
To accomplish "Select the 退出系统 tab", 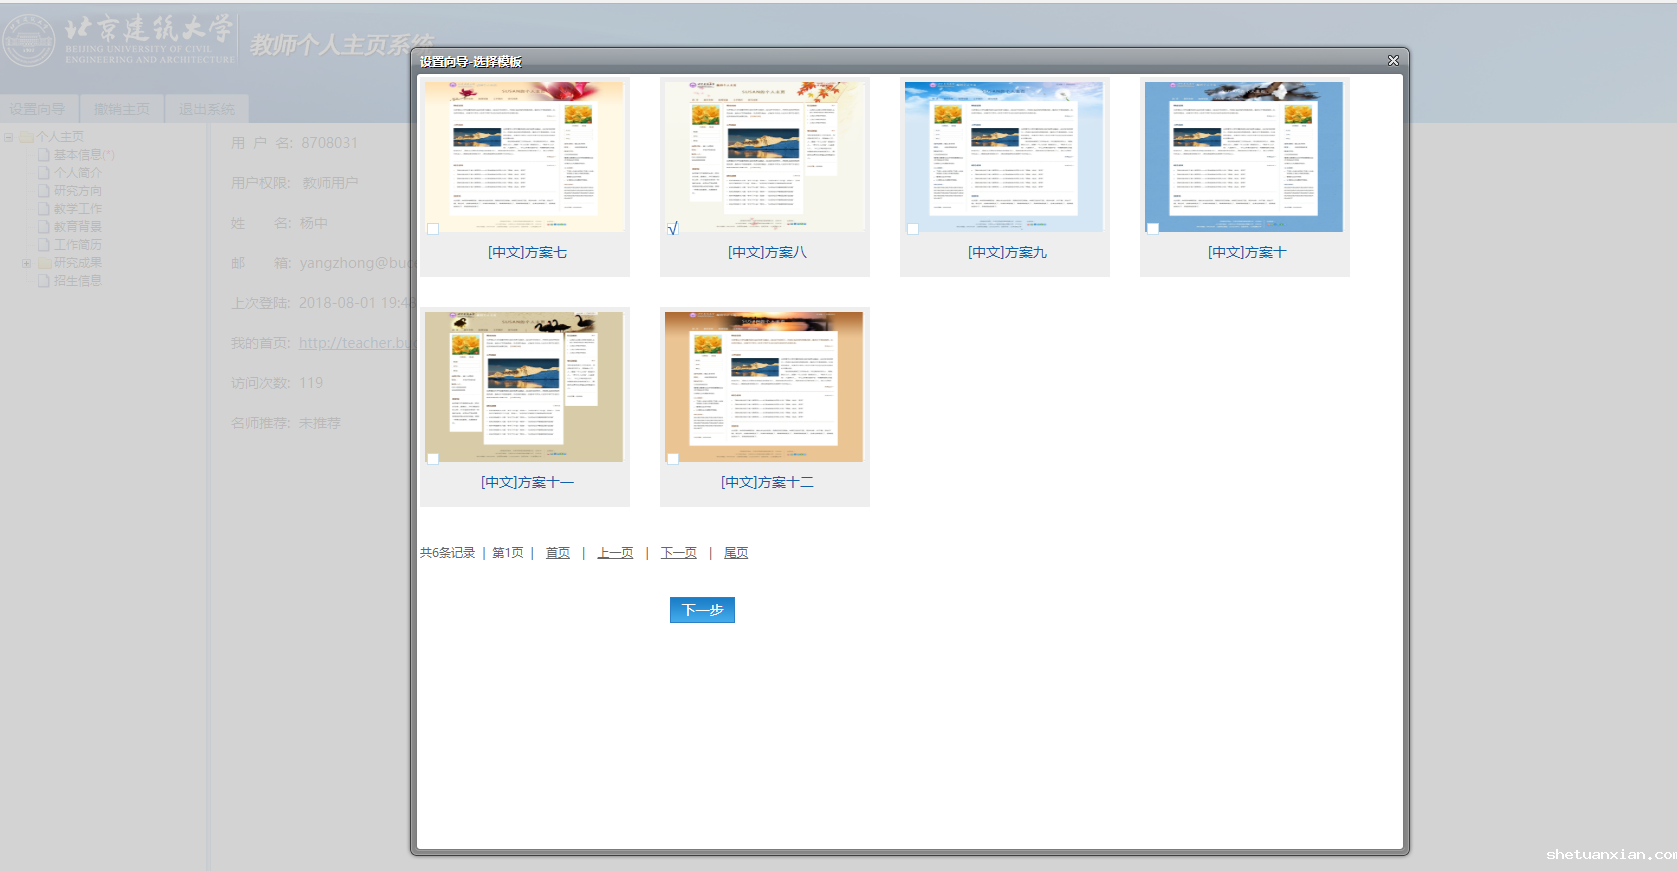I will (207, 109).
